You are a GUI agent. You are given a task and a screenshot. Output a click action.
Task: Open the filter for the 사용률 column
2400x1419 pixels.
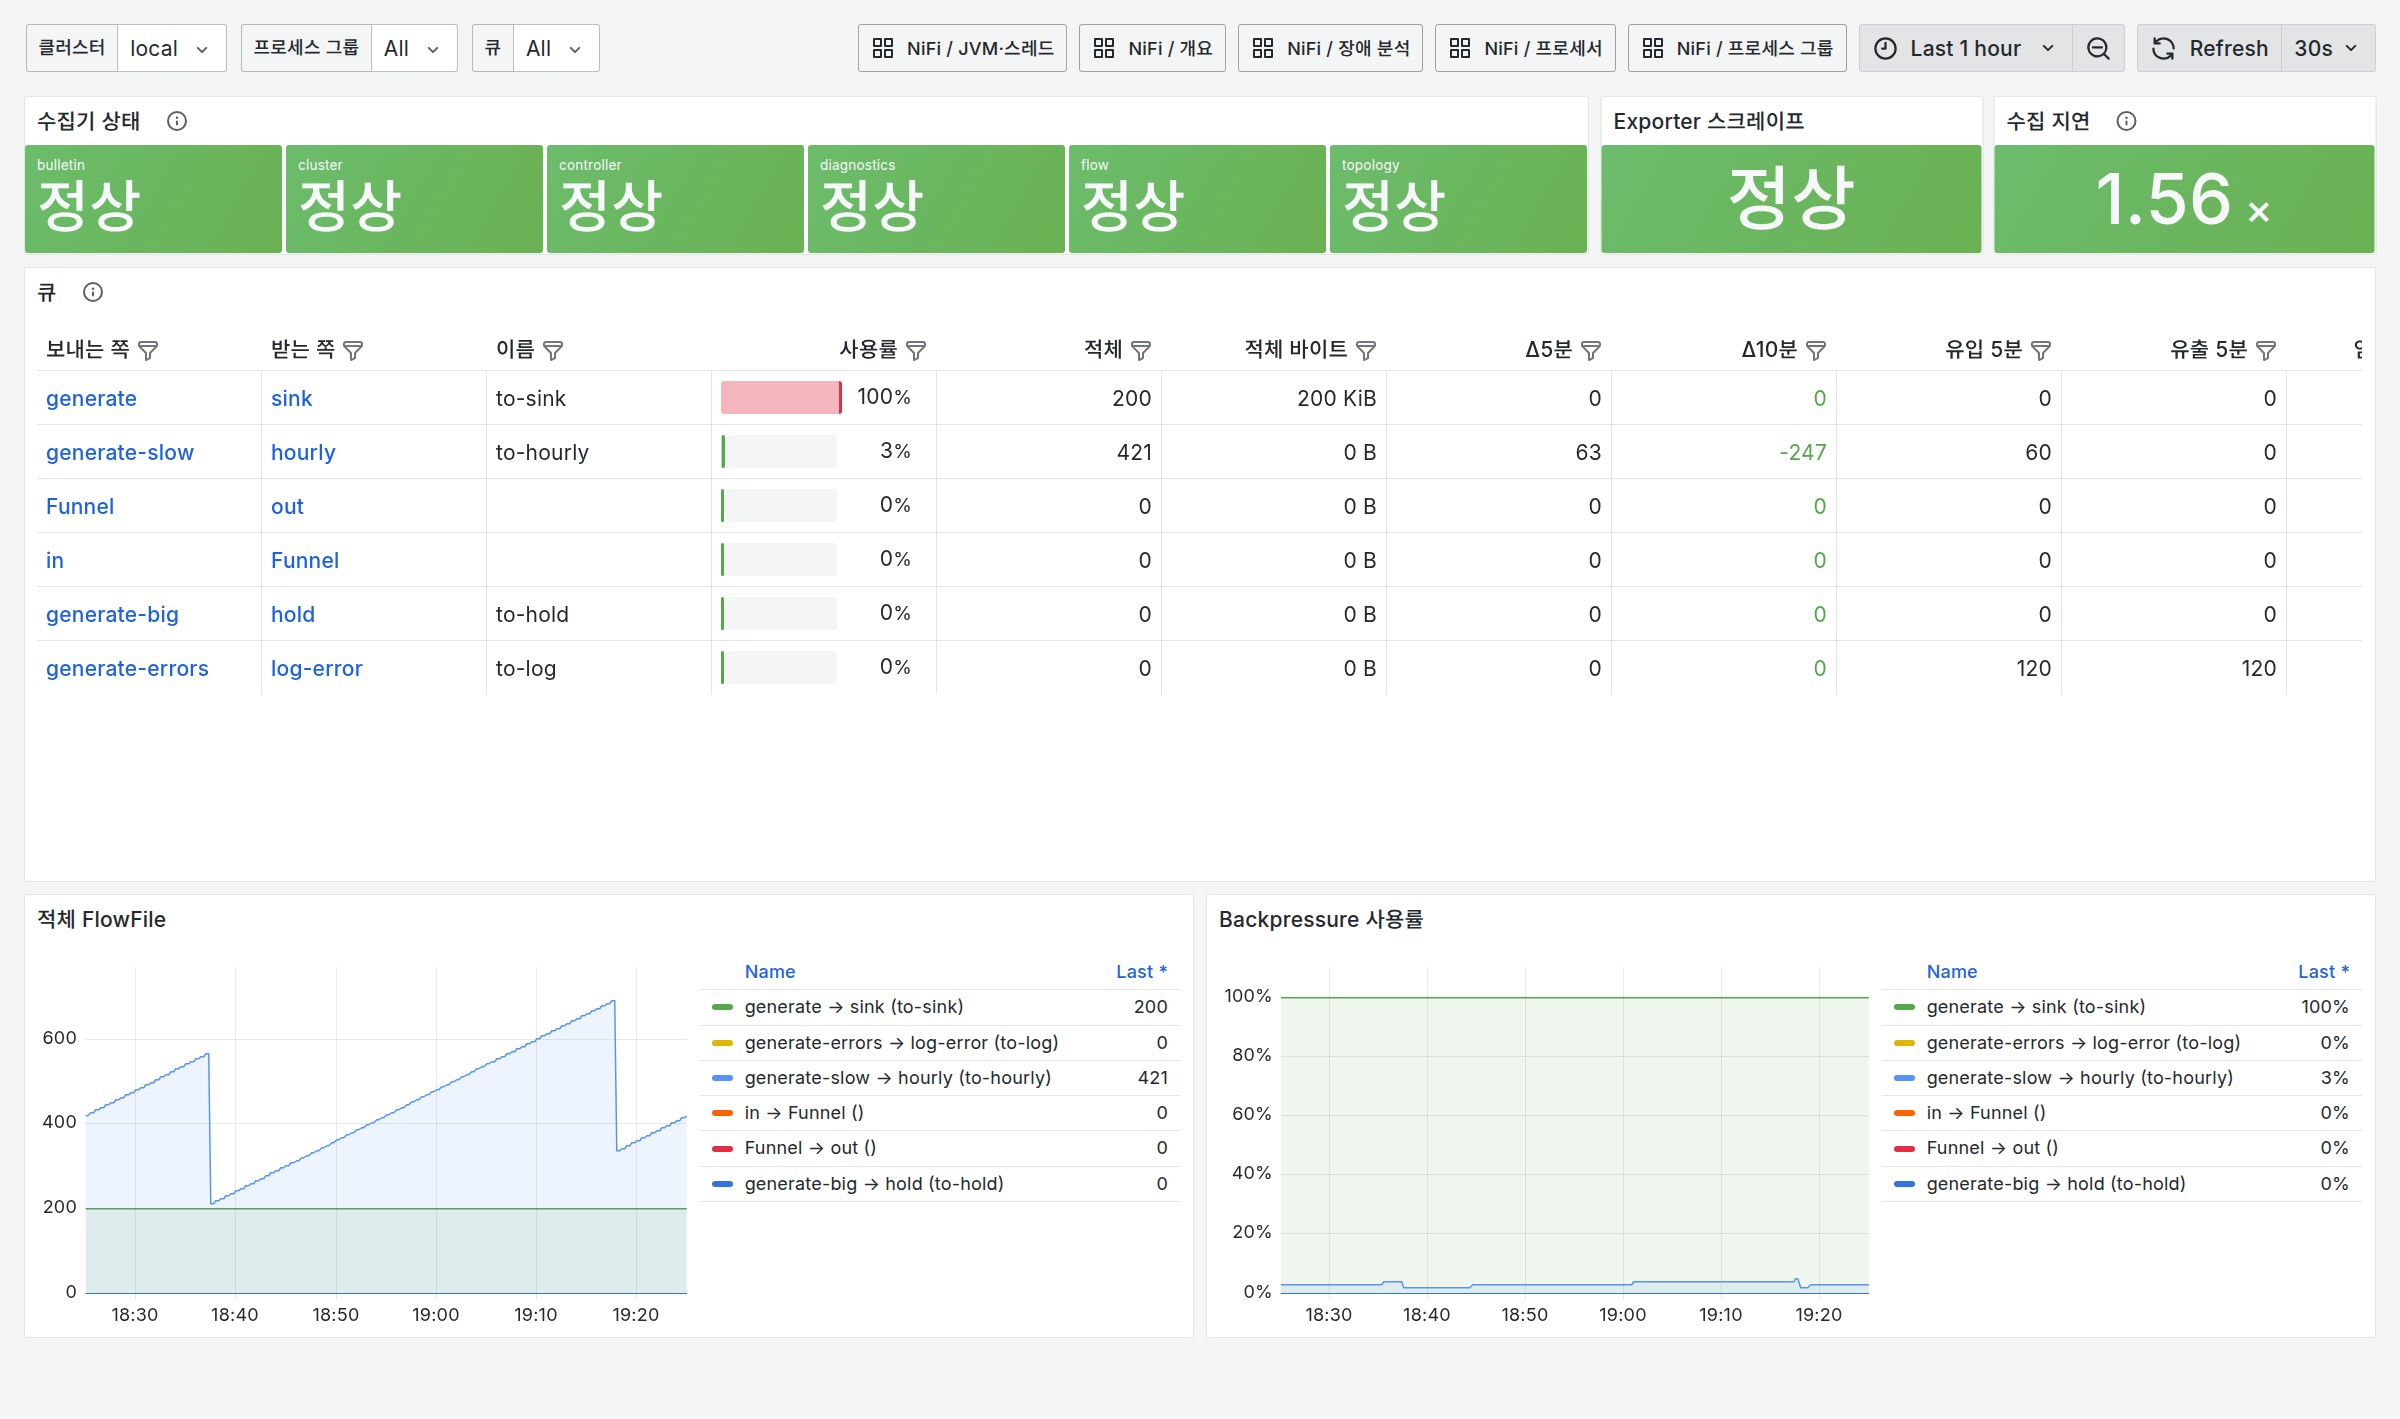(x=916, y=350)
